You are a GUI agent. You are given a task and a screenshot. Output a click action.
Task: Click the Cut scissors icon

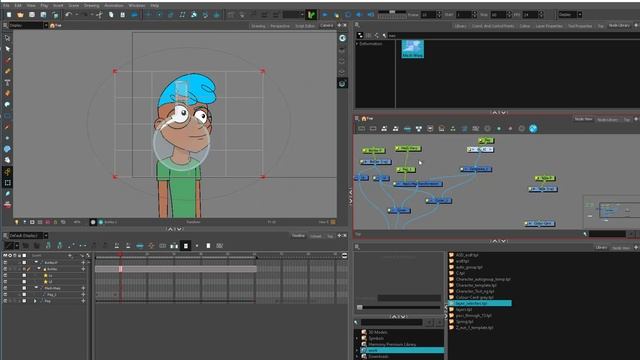99,15
